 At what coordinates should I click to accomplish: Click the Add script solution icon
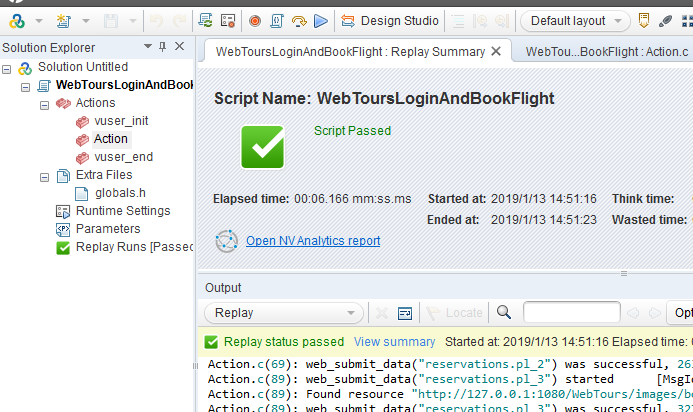pos(17,21)
